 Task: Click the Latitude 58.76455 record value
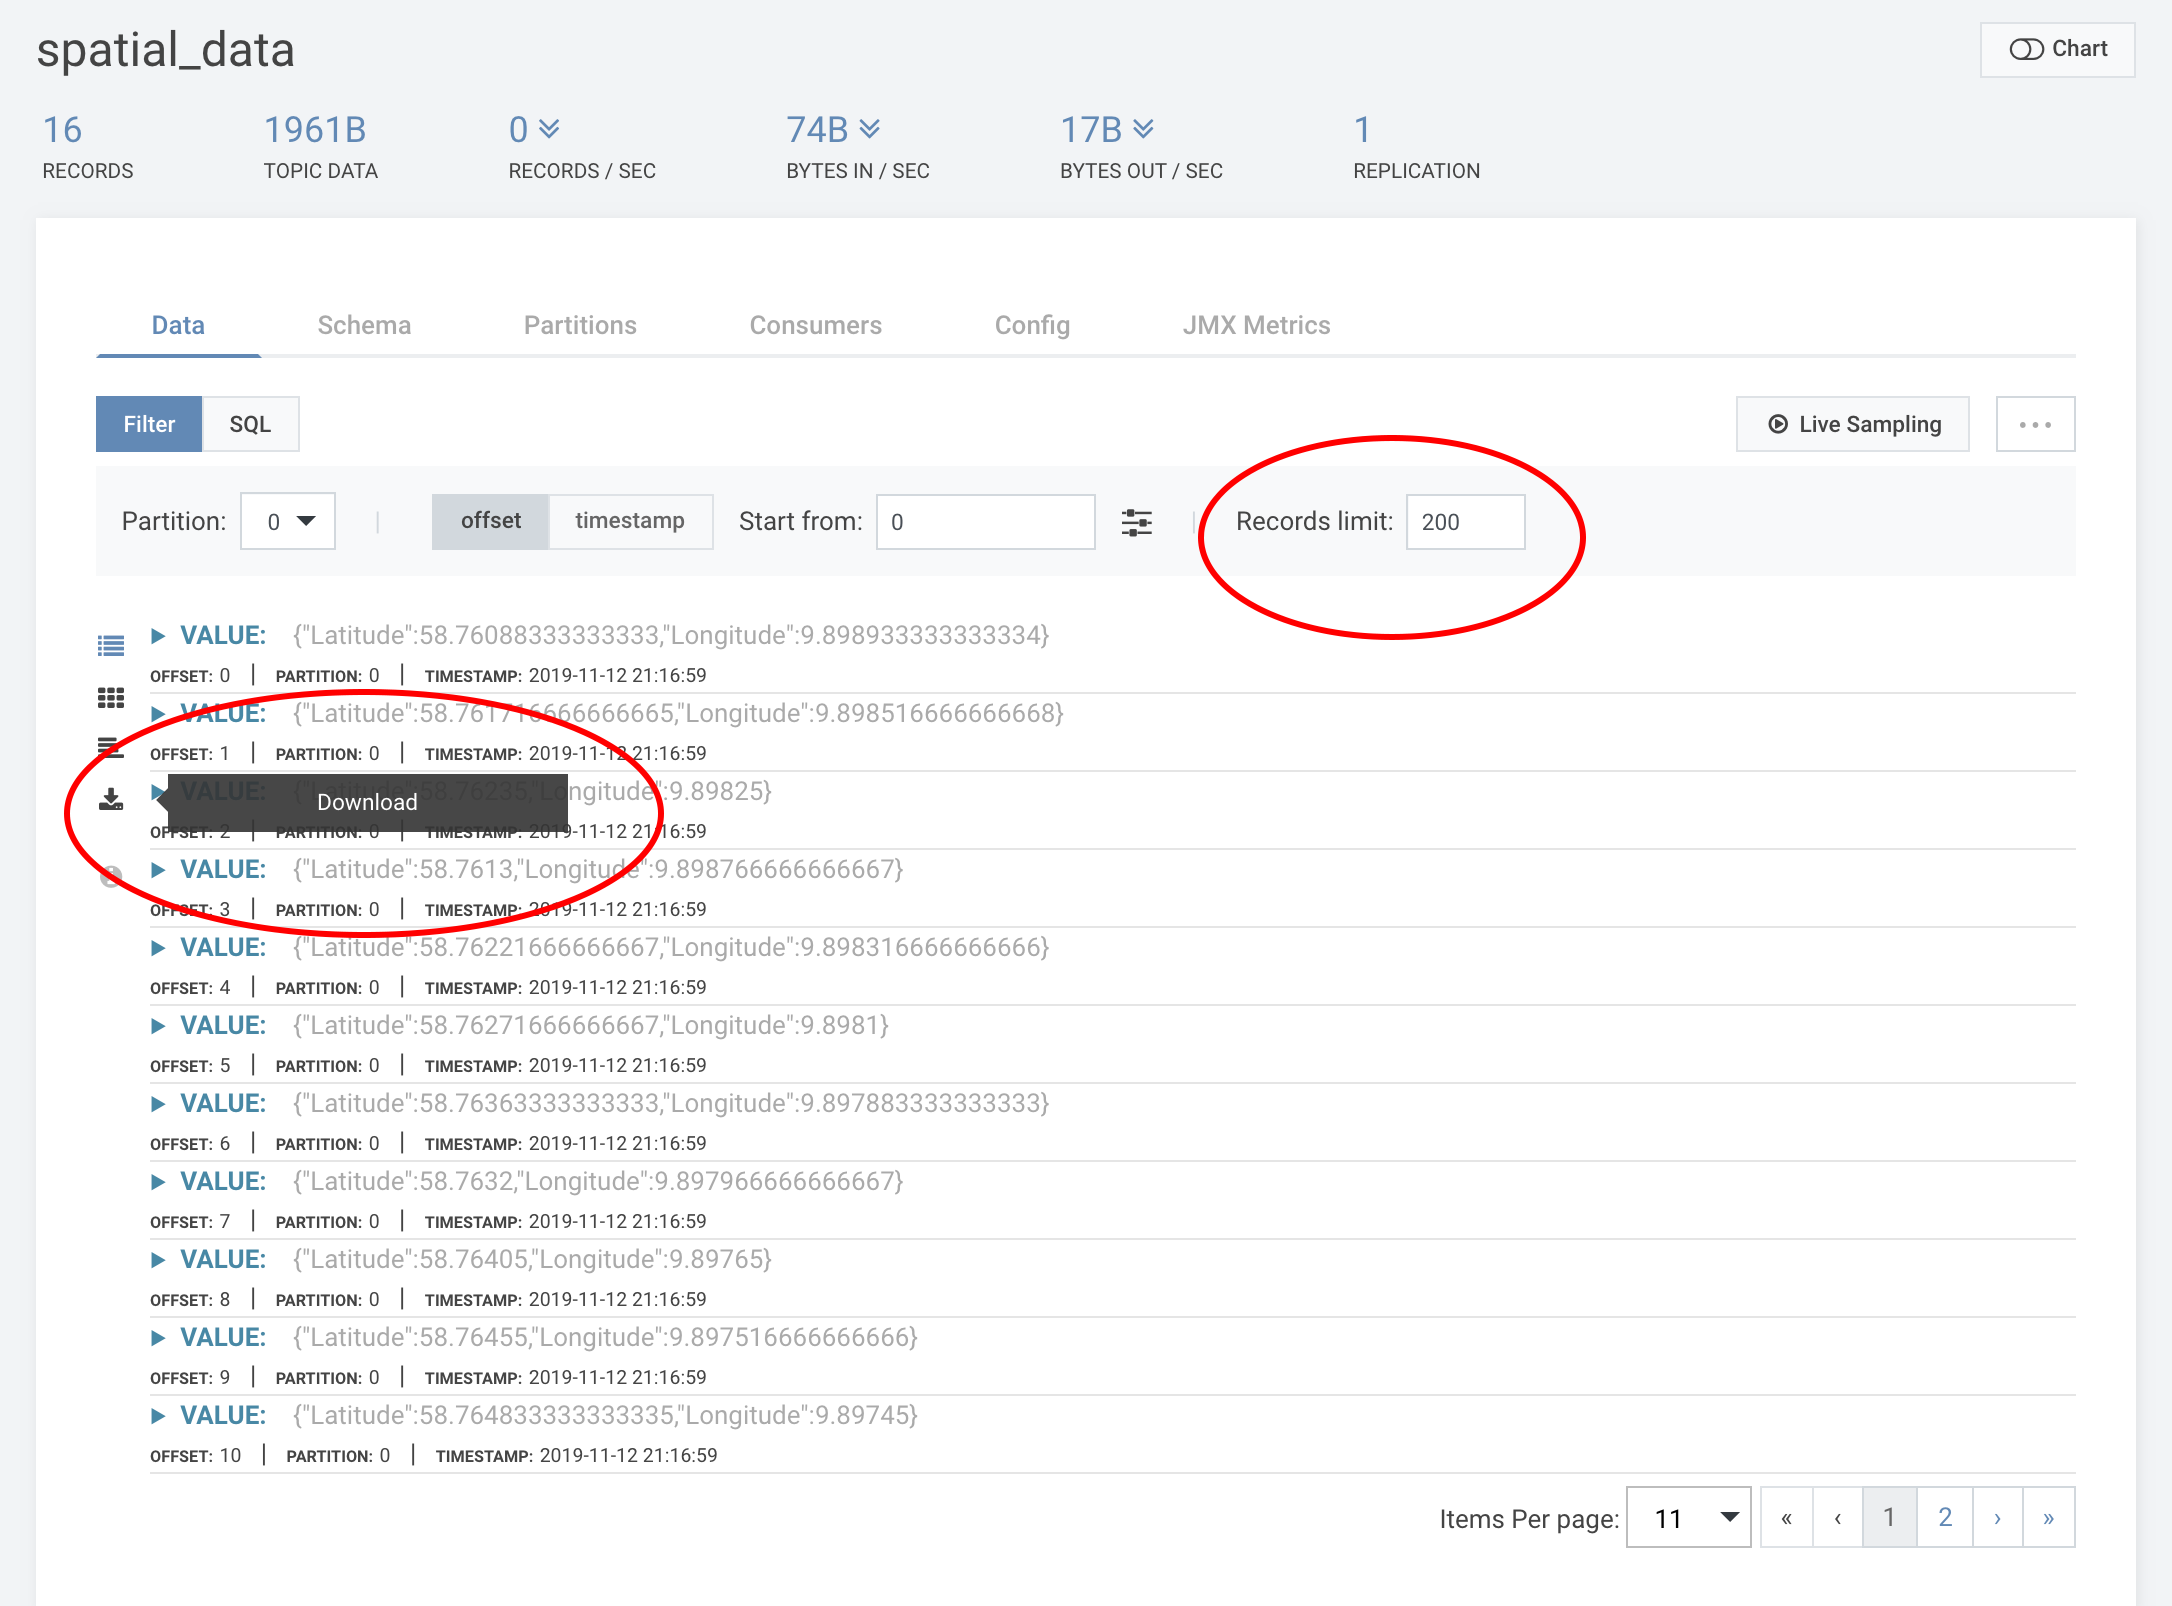pos(605,1337)
